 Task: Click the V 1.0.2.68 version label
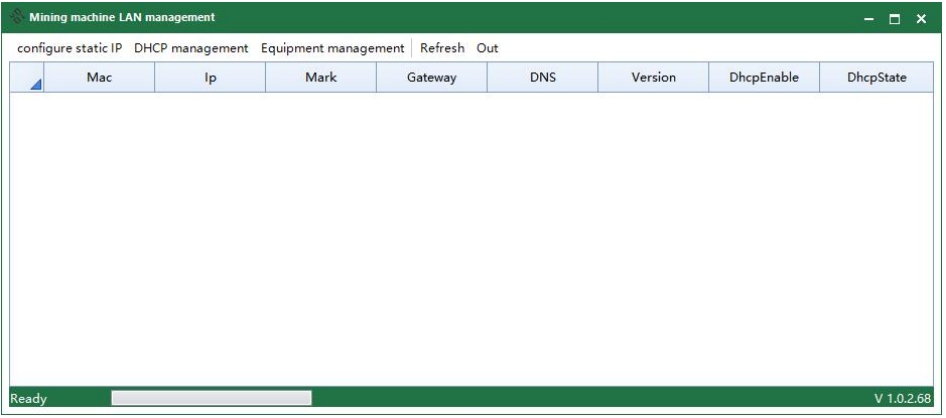click(902, 399)
